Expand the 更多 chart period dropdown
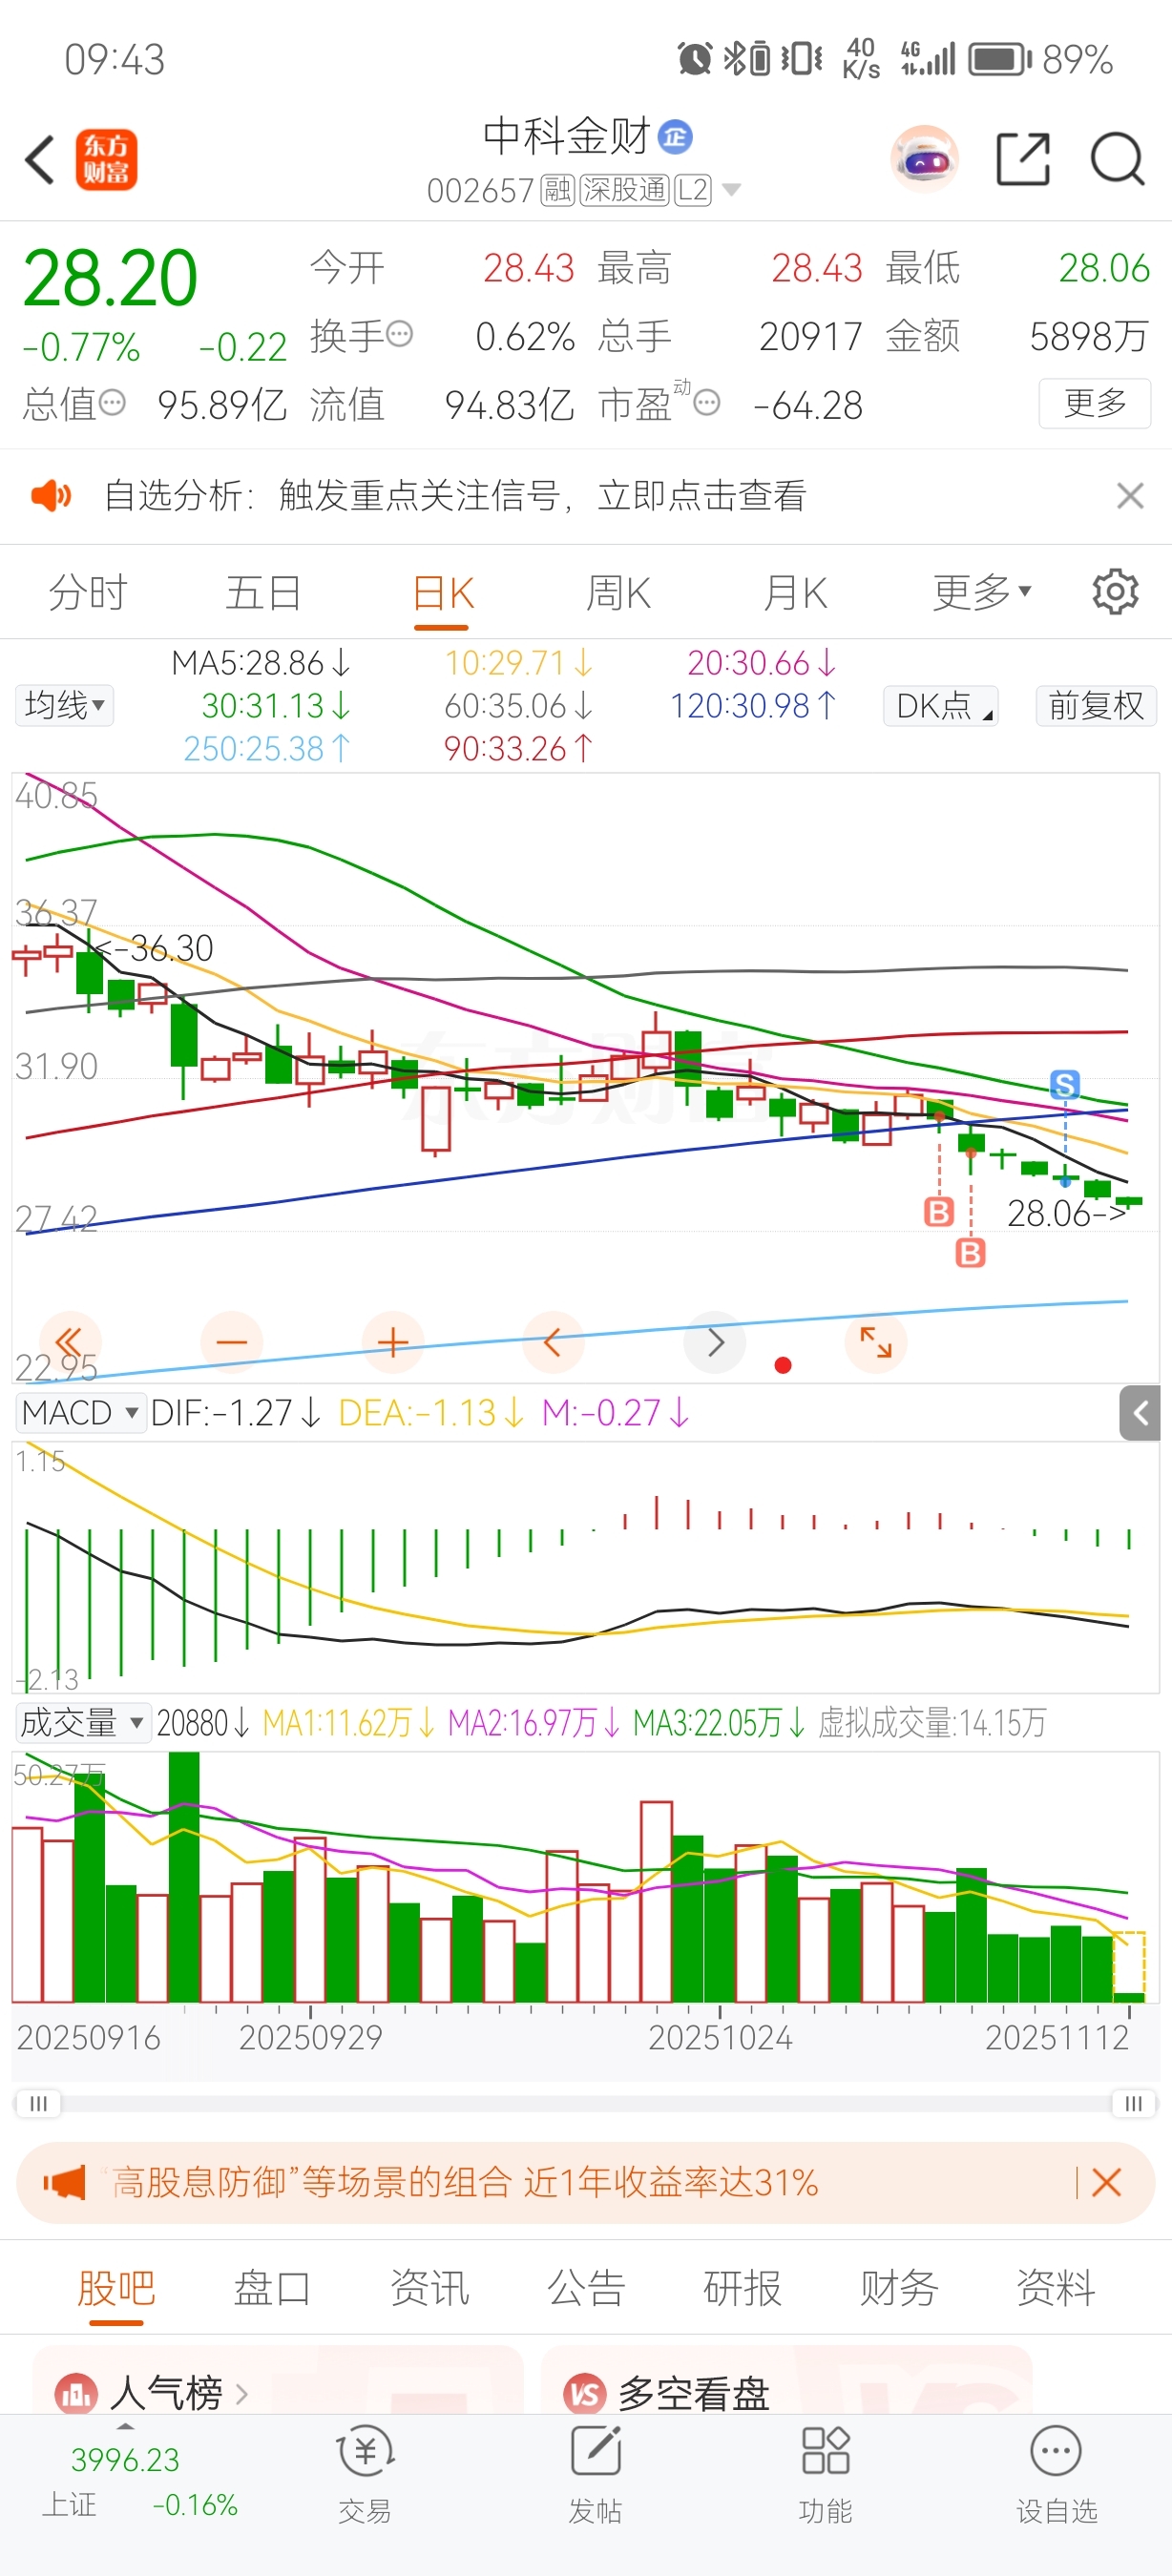Image resolution: width=1172 pixels, height=2576 pixels. [981, 593]
